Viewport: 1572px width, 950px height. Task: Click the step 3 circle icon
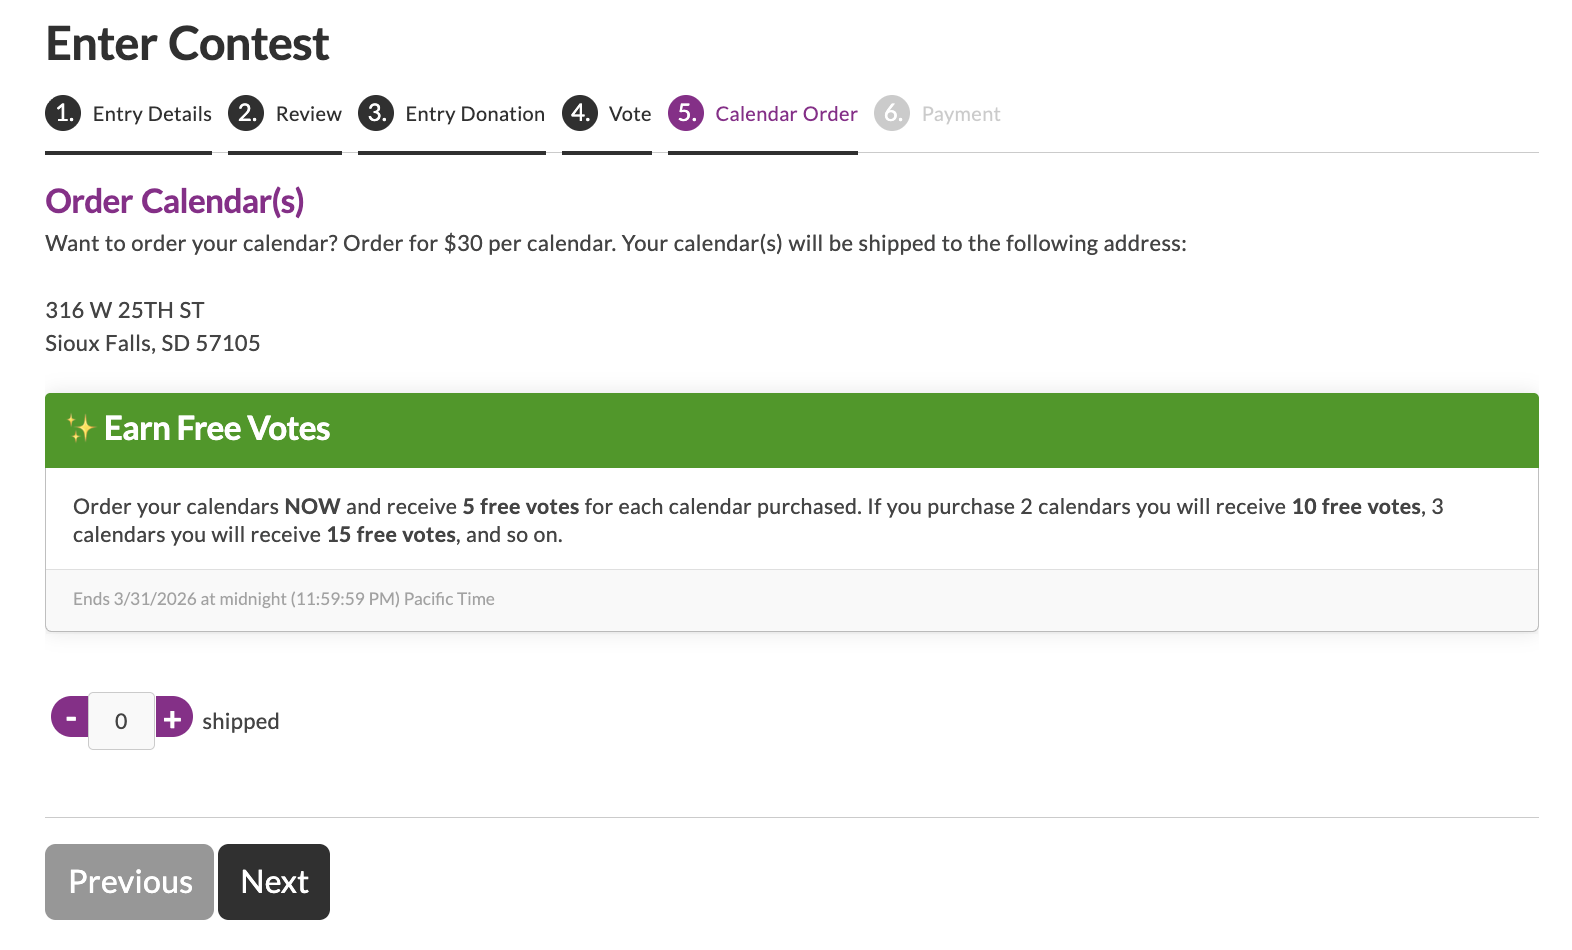coord(376,113)
